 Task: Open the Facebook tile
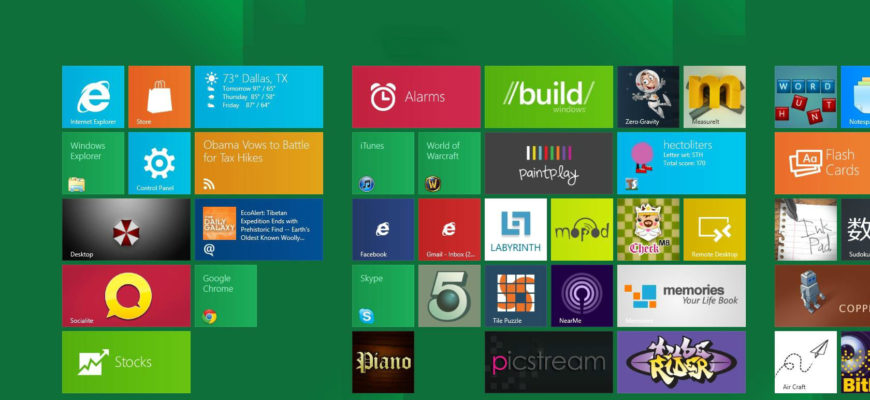click(383, 229)
